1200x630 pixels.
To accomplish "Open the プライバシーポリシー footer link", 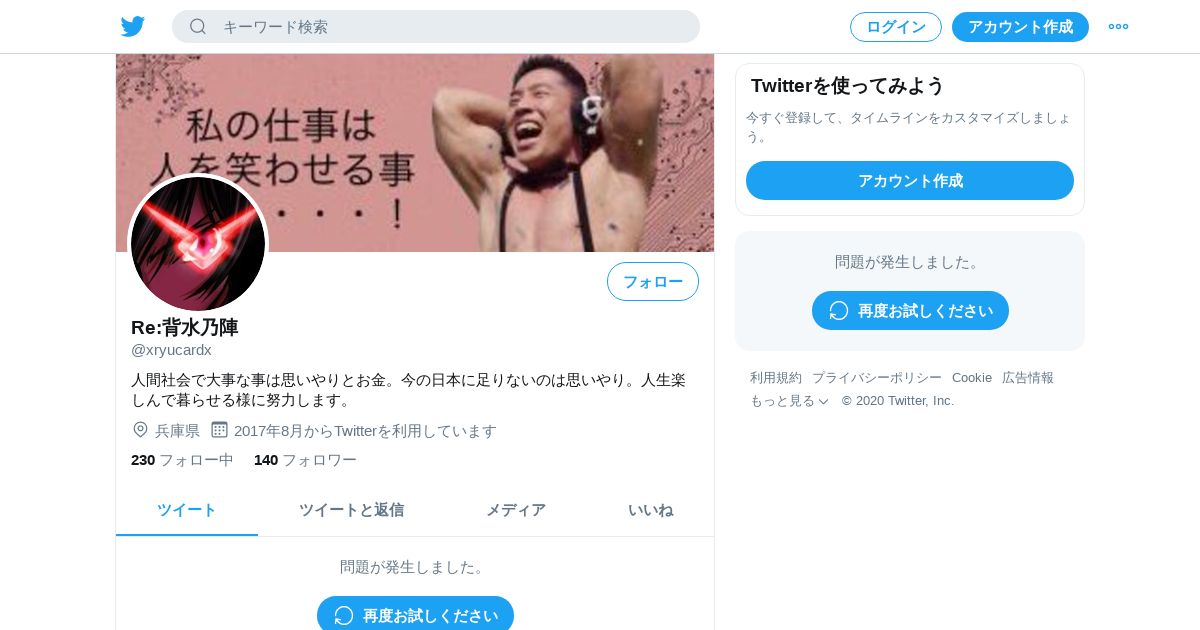I will coord(877,377).
